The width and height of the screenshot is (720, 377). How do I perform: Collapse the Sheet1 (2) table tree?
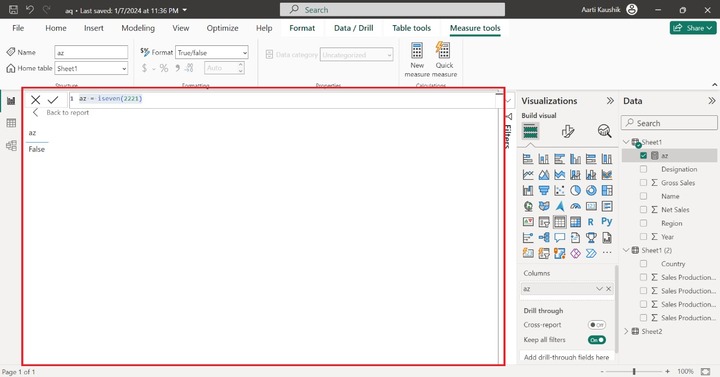626,250
